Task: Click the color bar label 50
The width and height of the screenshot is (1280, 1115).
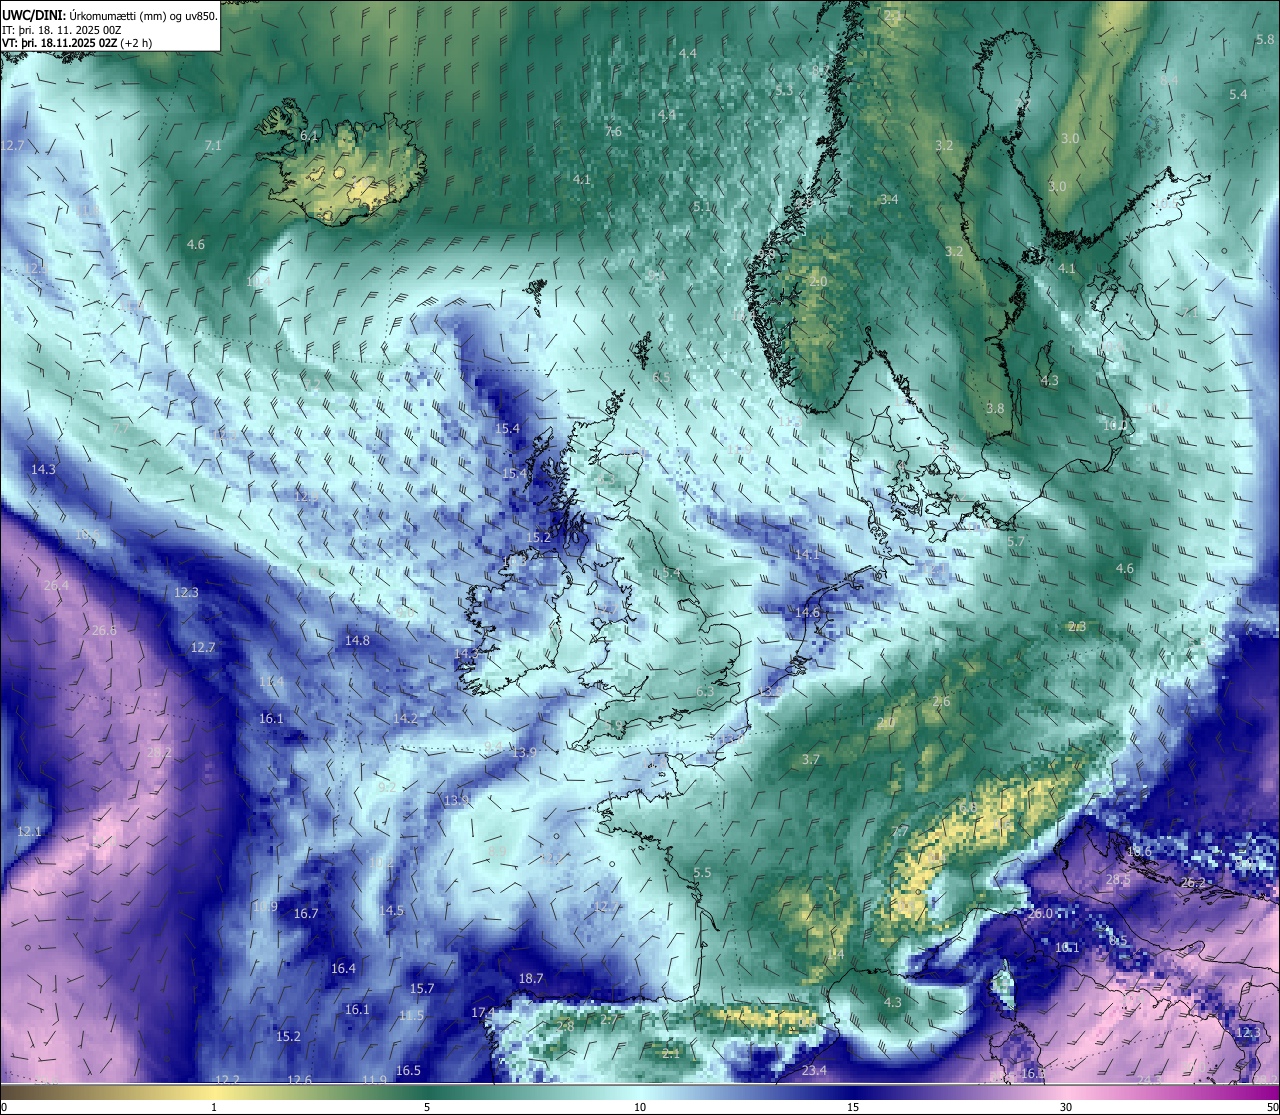Action: click(1271, 1107)
